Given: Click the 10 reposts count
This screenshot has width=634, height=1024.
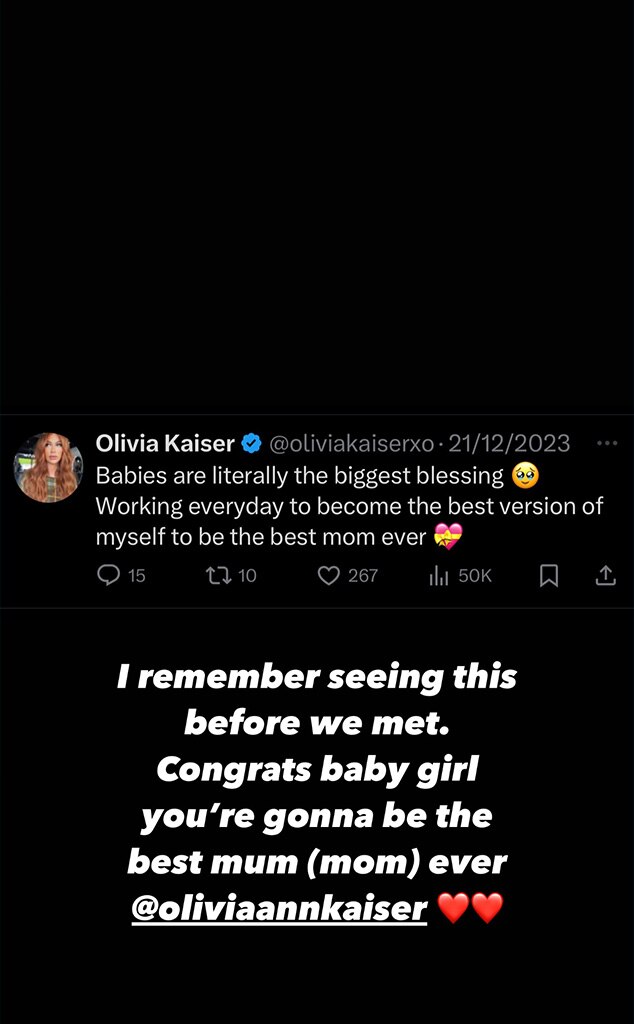Looking at the screenshot, I should point(247,575).
